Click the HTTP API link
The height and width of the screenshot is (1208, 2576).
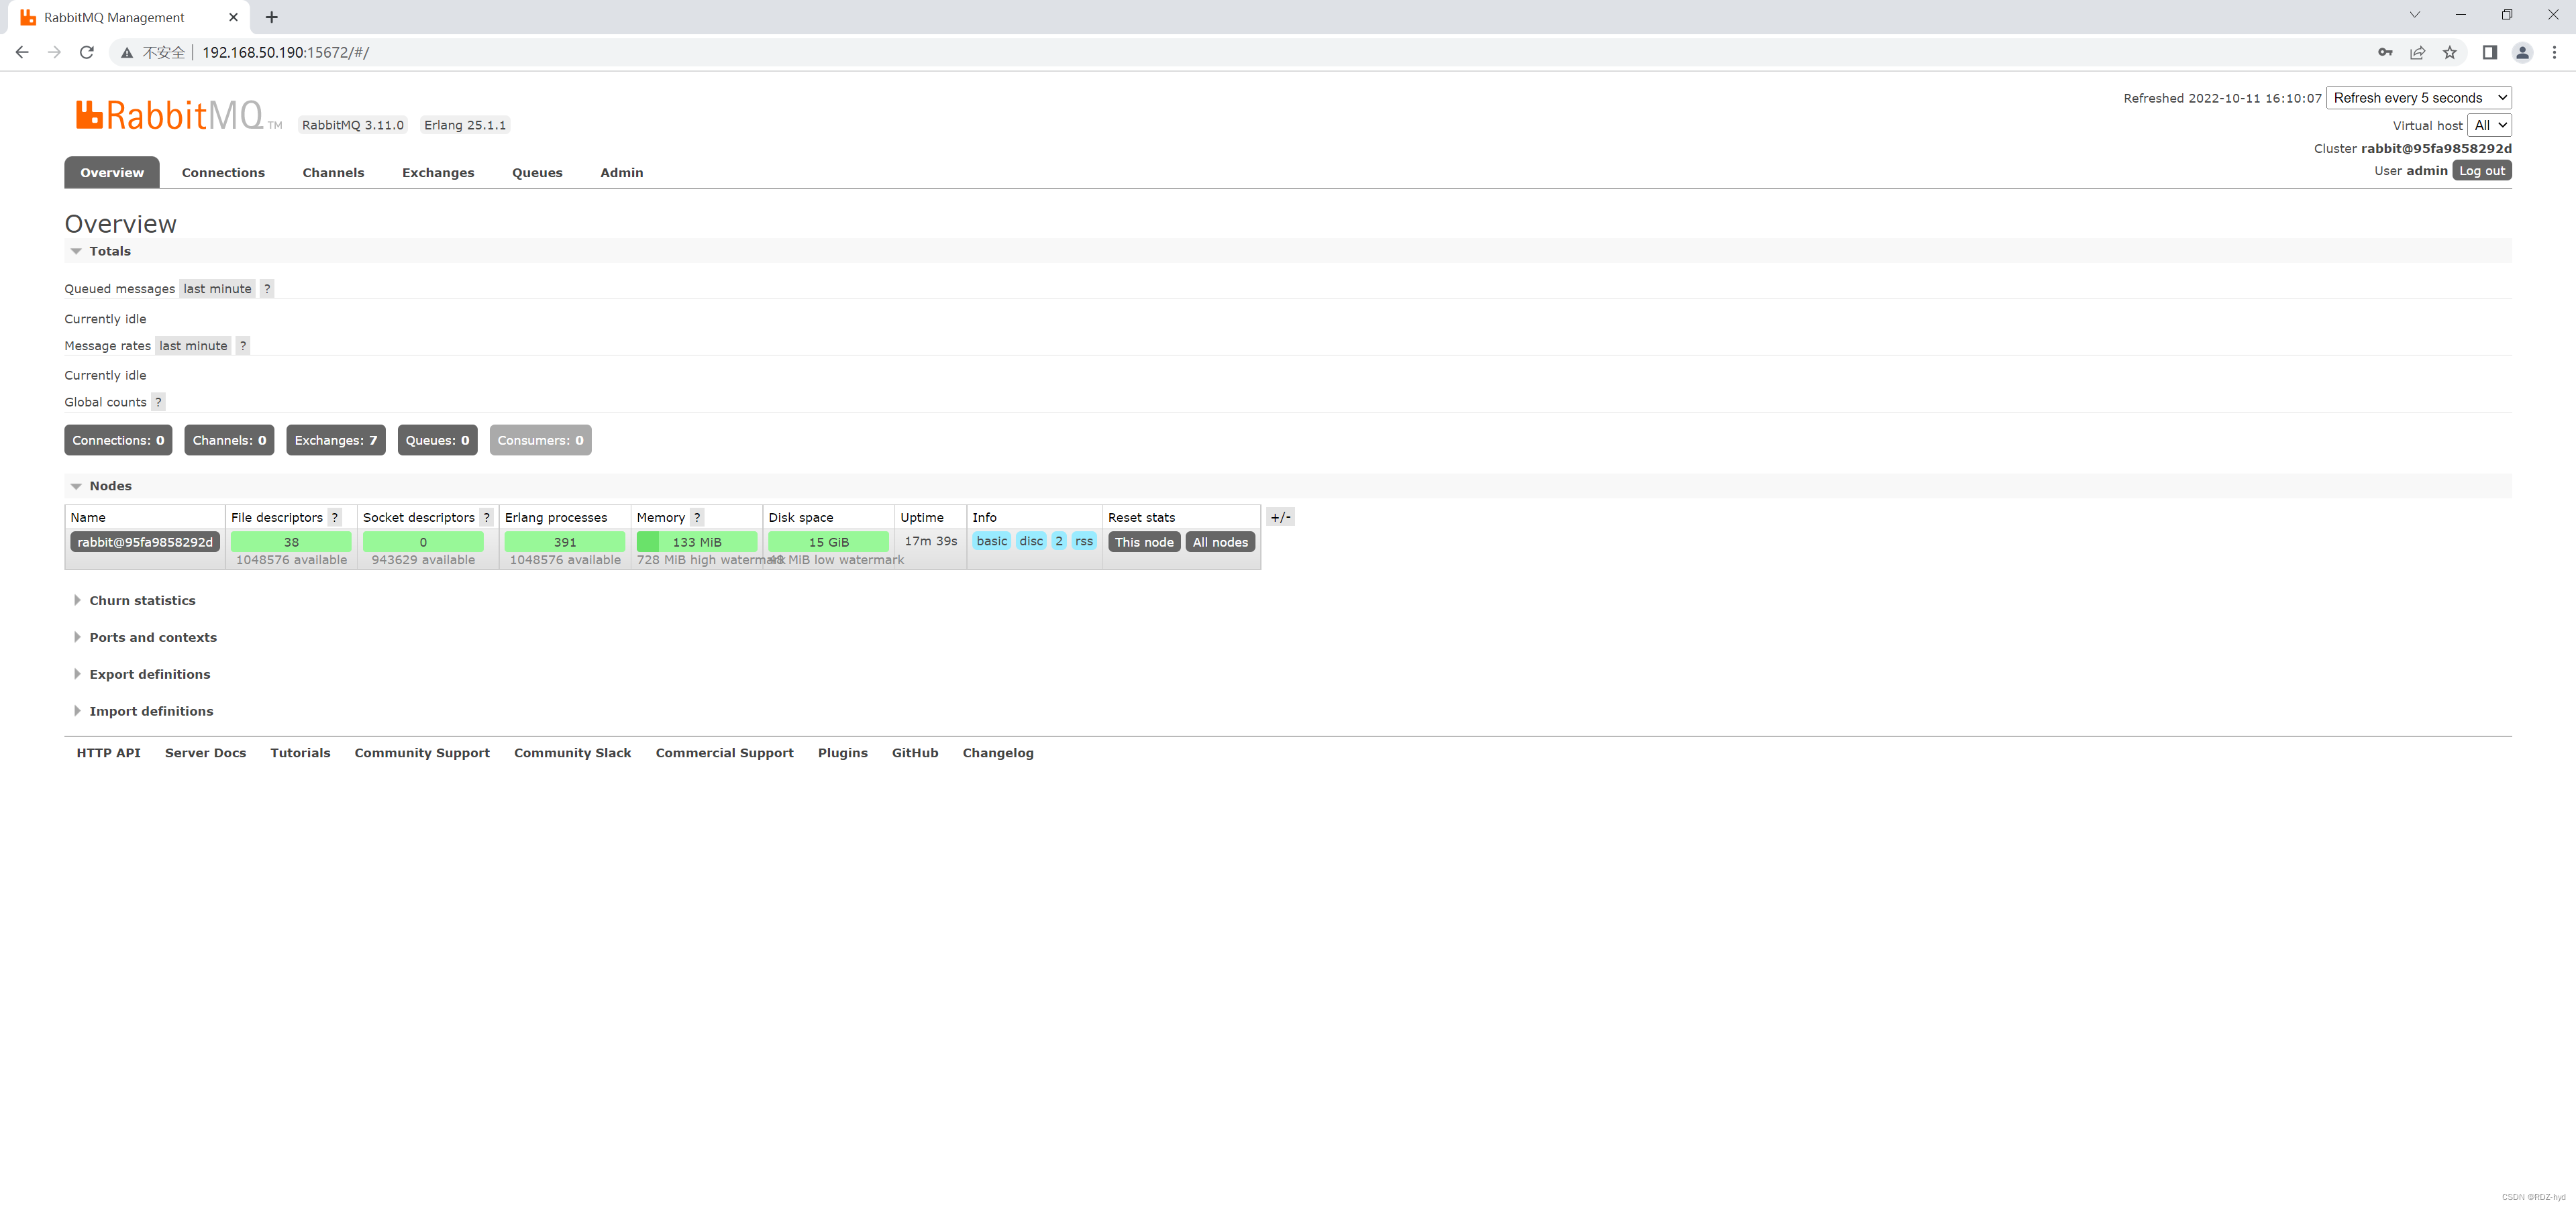click(107, 752)
